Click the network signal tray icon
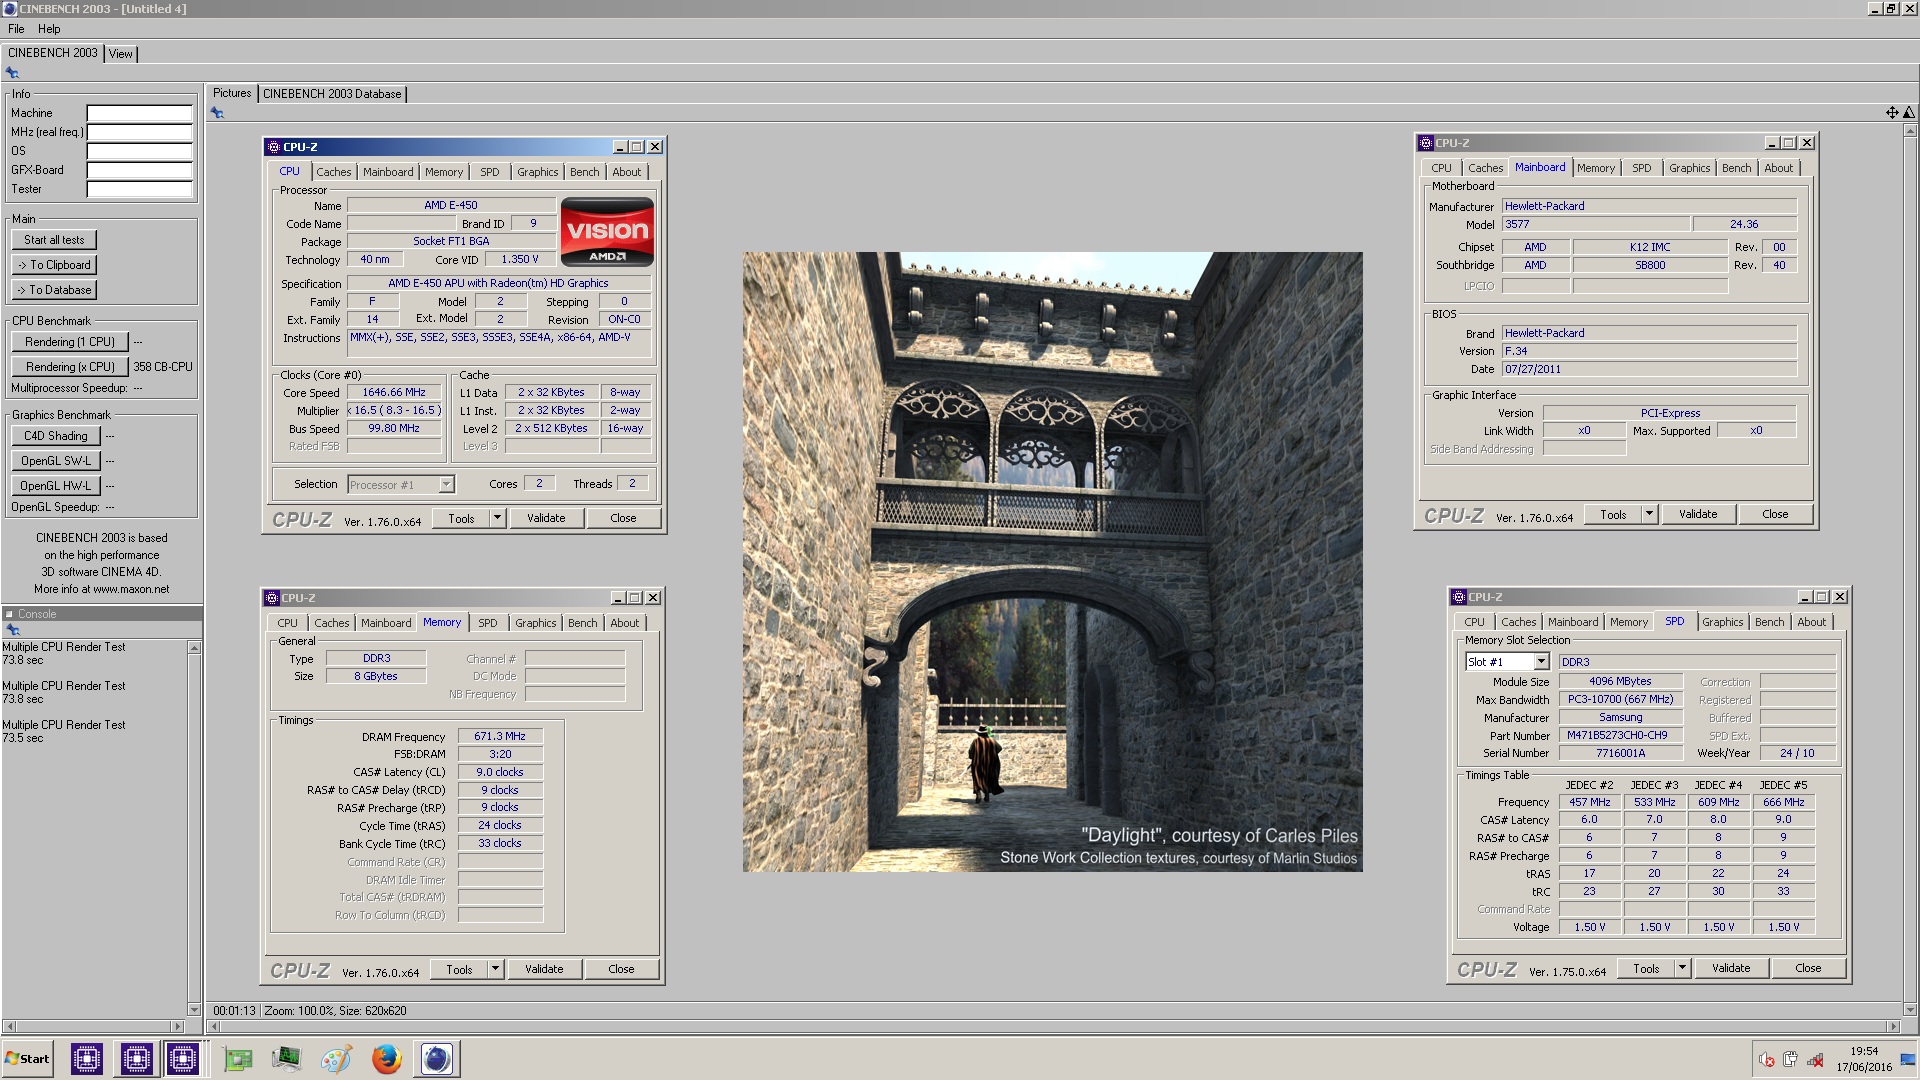The image size is (1920, 1080). coord(1815,1060)
